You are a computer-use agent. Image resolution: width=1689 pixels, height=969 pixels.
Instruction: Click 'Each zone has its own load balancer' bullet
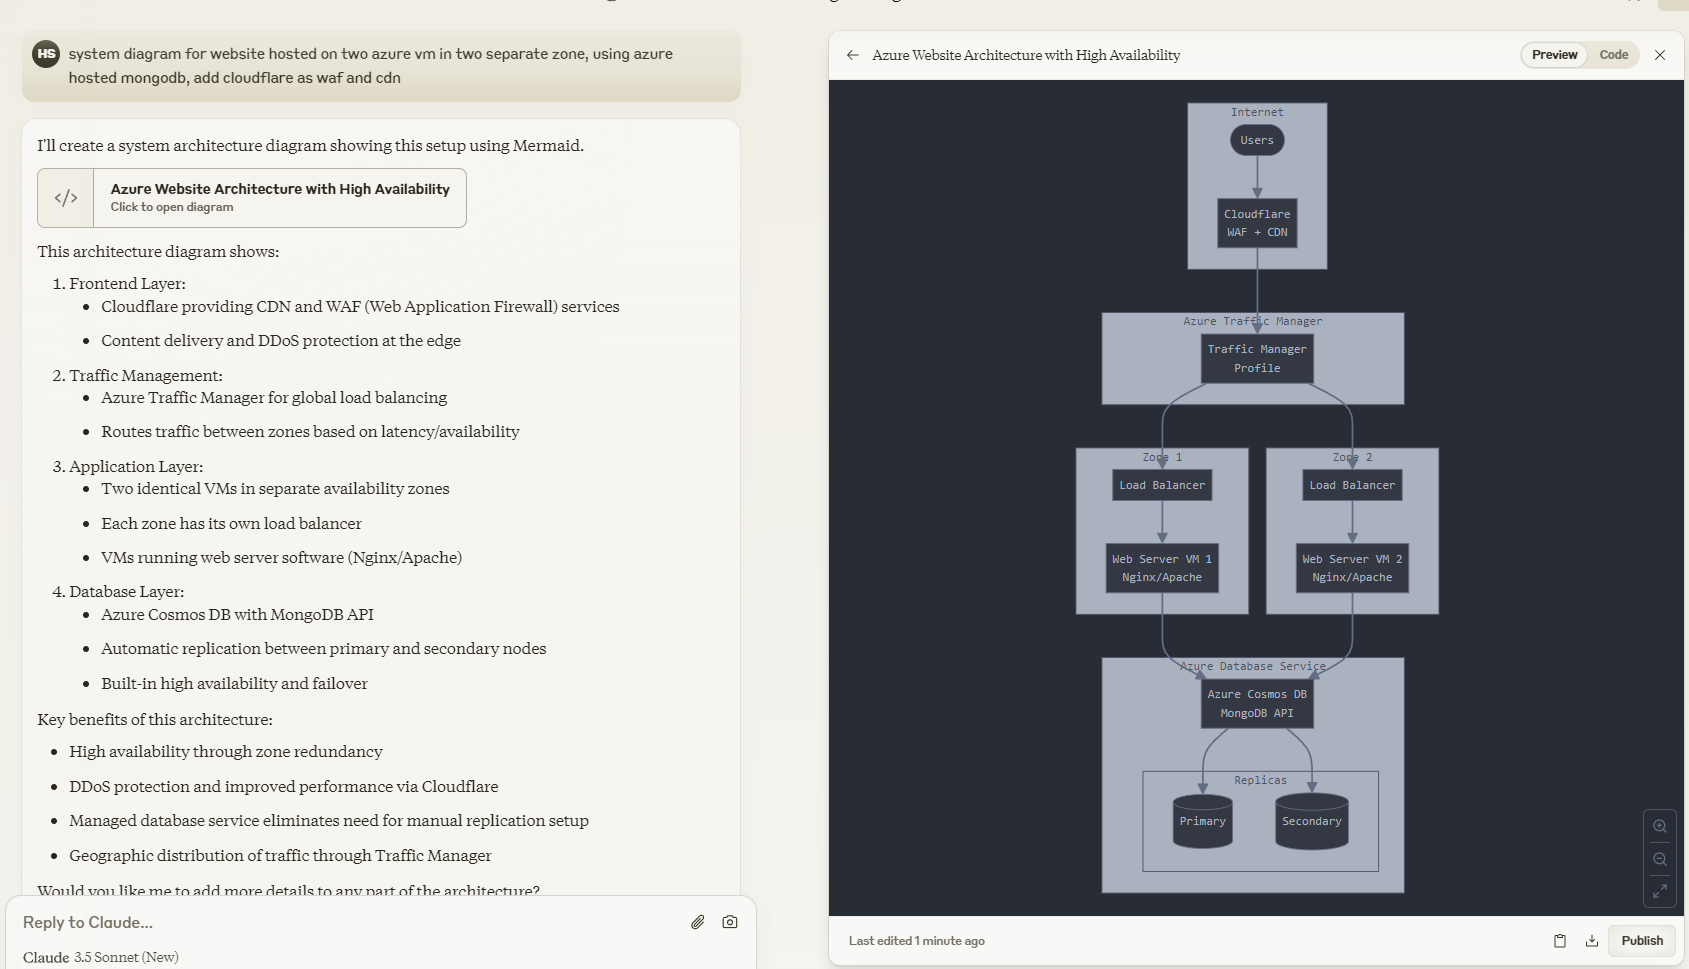tap(231, 523)
